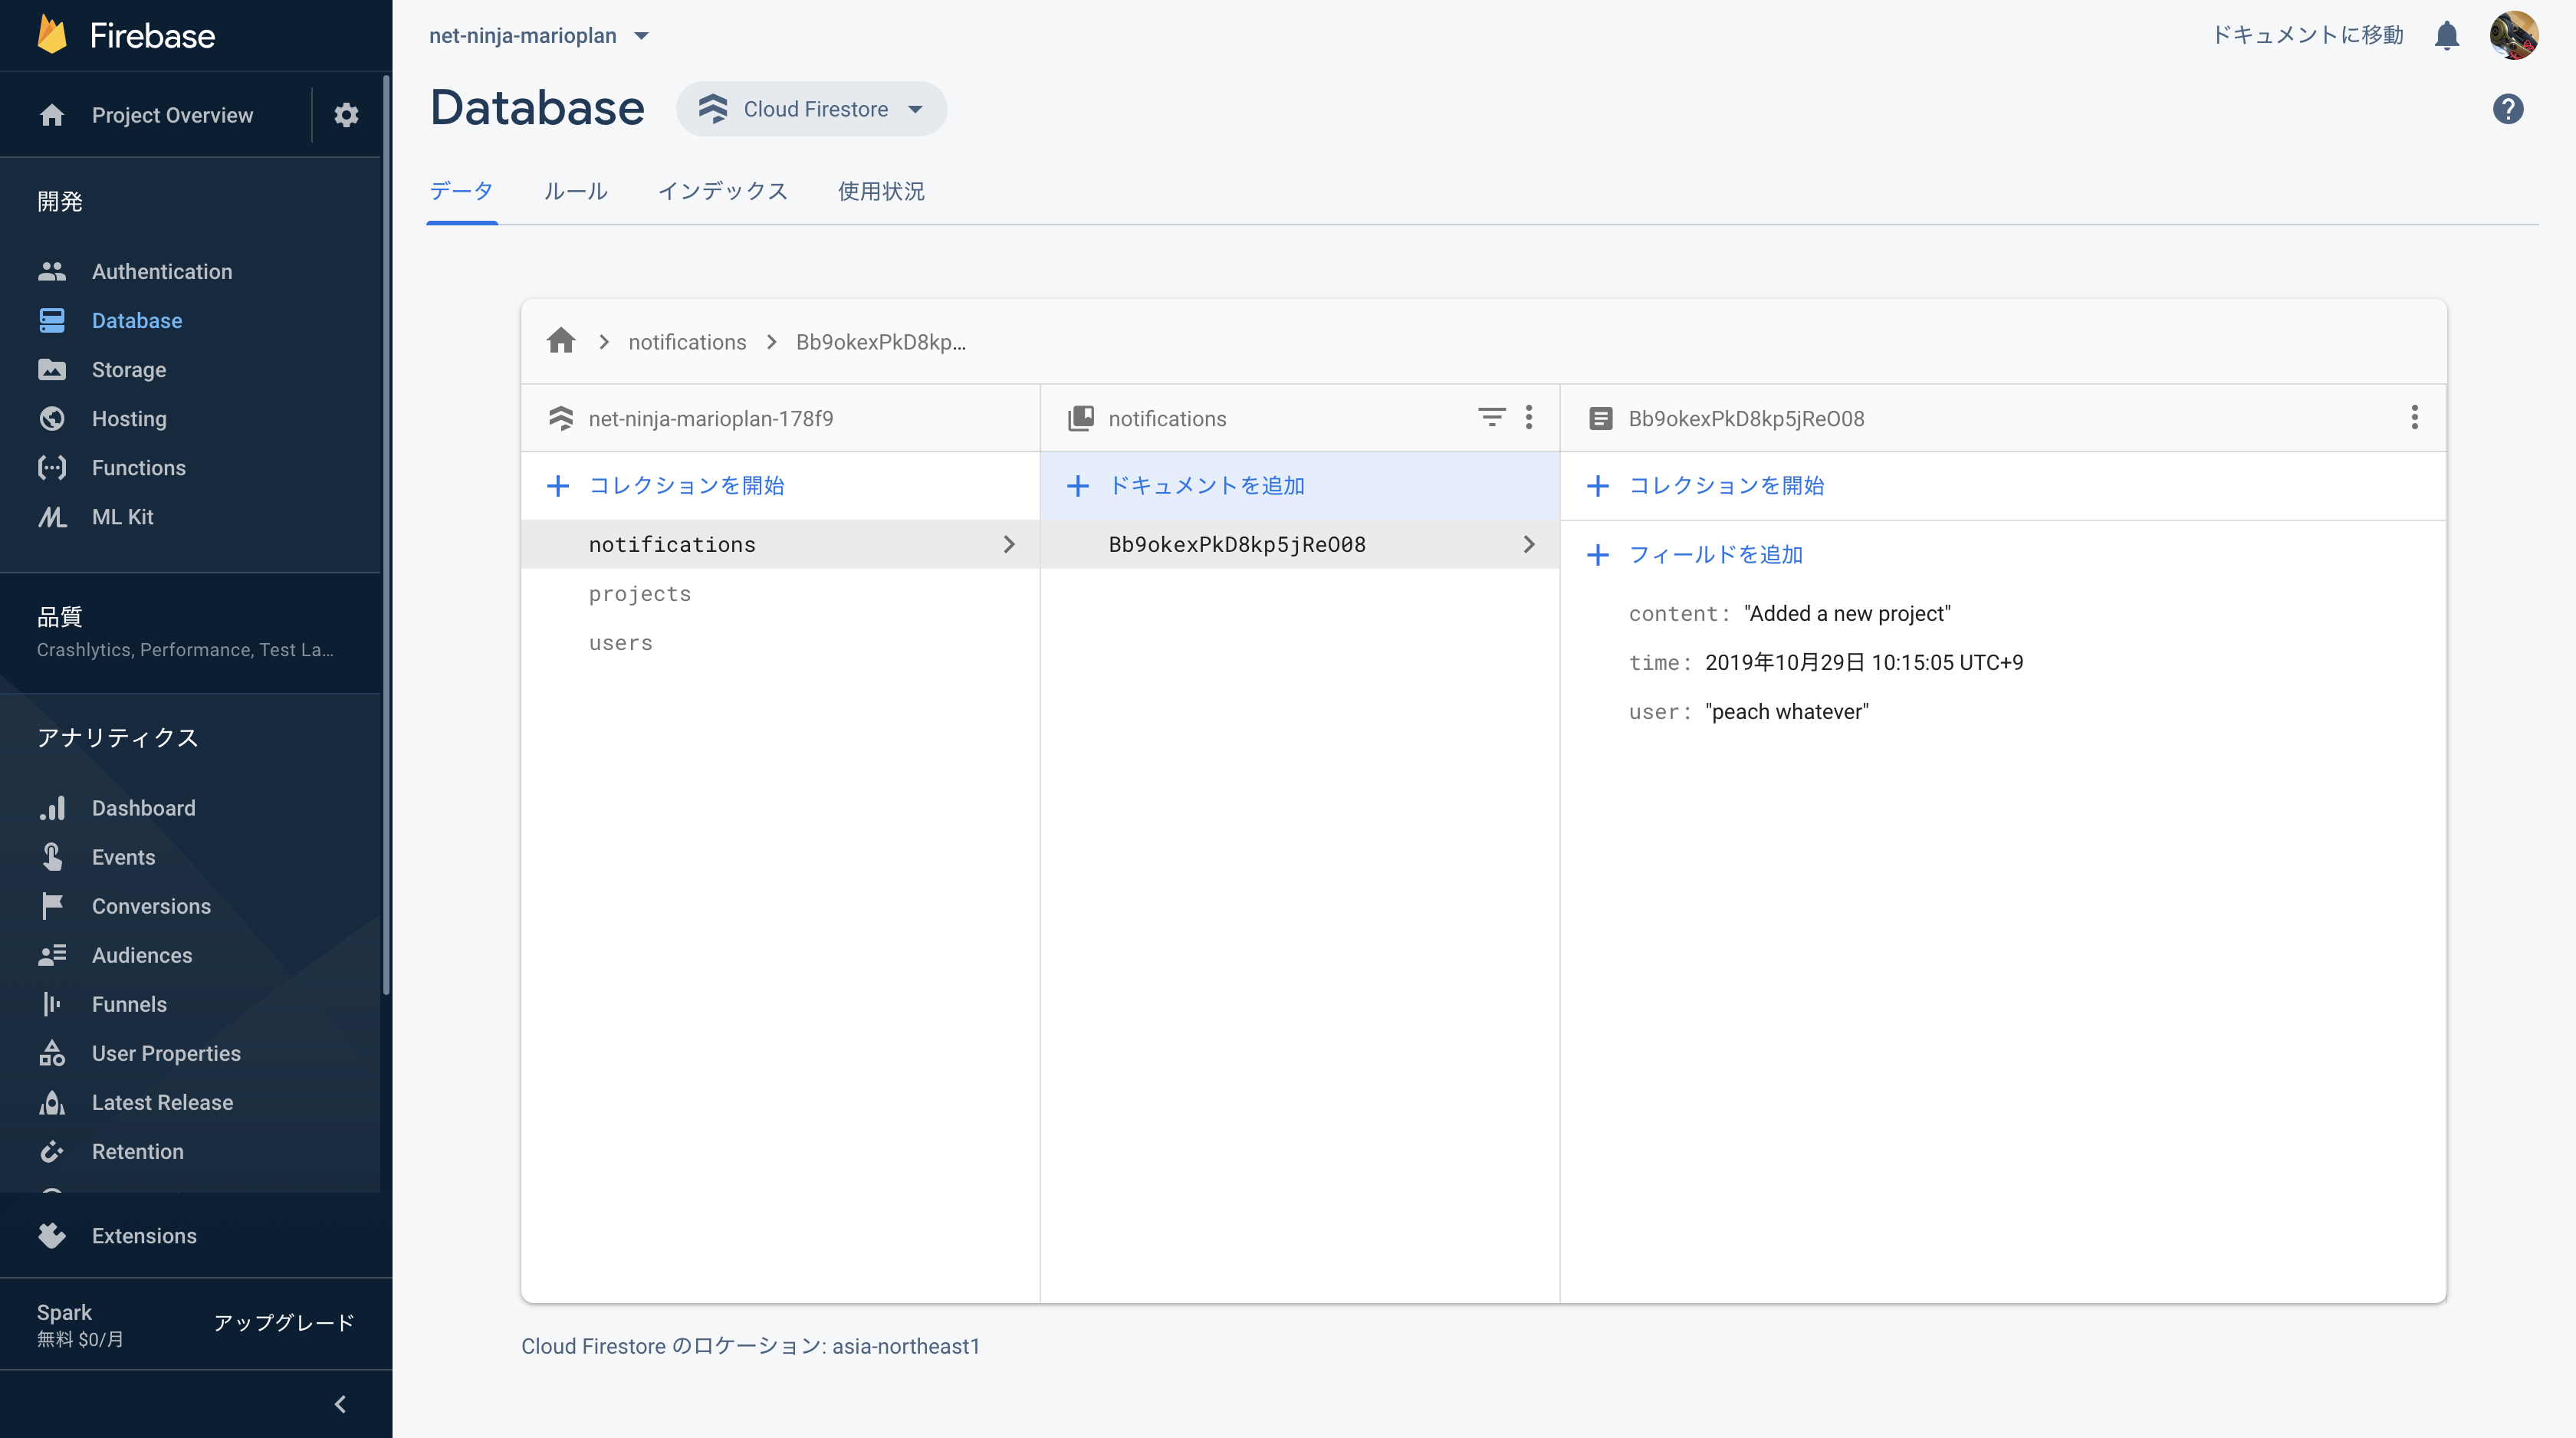Image resolution: width=2576 pixels, height=1438 pixels.
Task: Collapse the 開発 sidebar section
Action: click(x=60, y=201)
